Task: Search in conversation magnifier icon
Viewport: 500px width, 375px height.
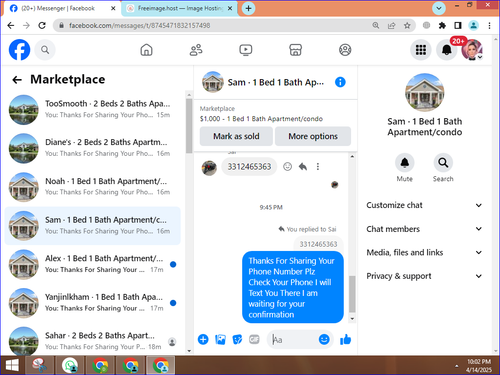Action: [x=443, y=163]
